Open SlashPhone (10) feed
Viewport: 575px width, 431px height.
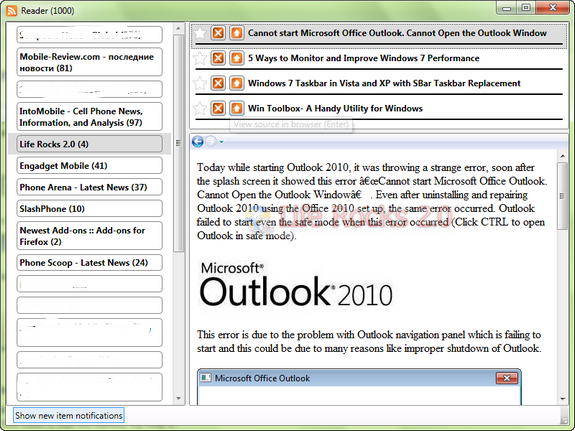coord(89,208)
